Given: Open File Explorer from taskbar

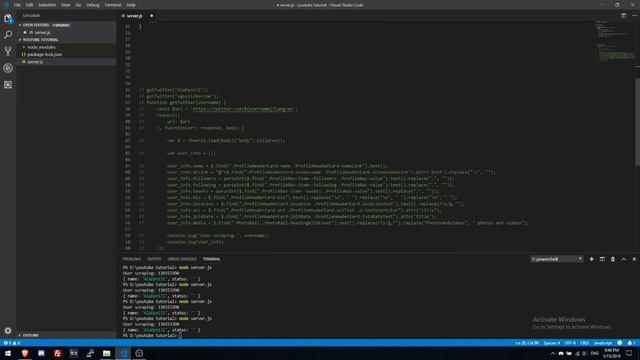Looking at the screenshot, I should coord(107,353).
